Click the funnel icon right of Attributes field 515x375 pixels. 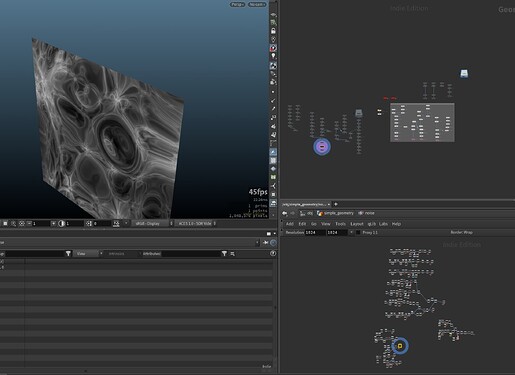[224, 254]
